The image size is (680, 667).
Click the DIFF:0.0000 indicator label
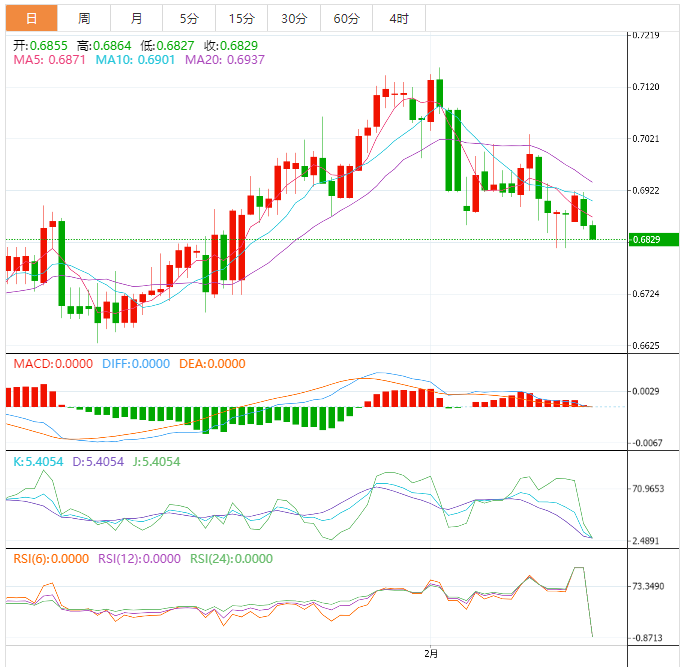point(136,363)
